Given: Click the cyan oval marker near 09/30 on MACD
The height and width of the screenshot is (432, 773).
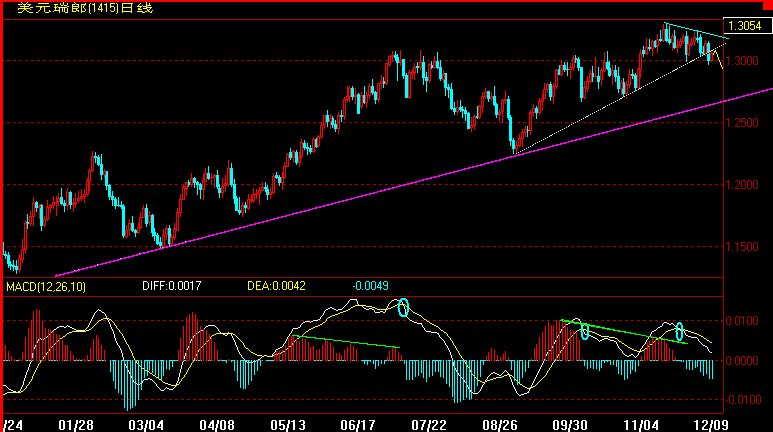Looking at the screenshot, I should [585, 331].
